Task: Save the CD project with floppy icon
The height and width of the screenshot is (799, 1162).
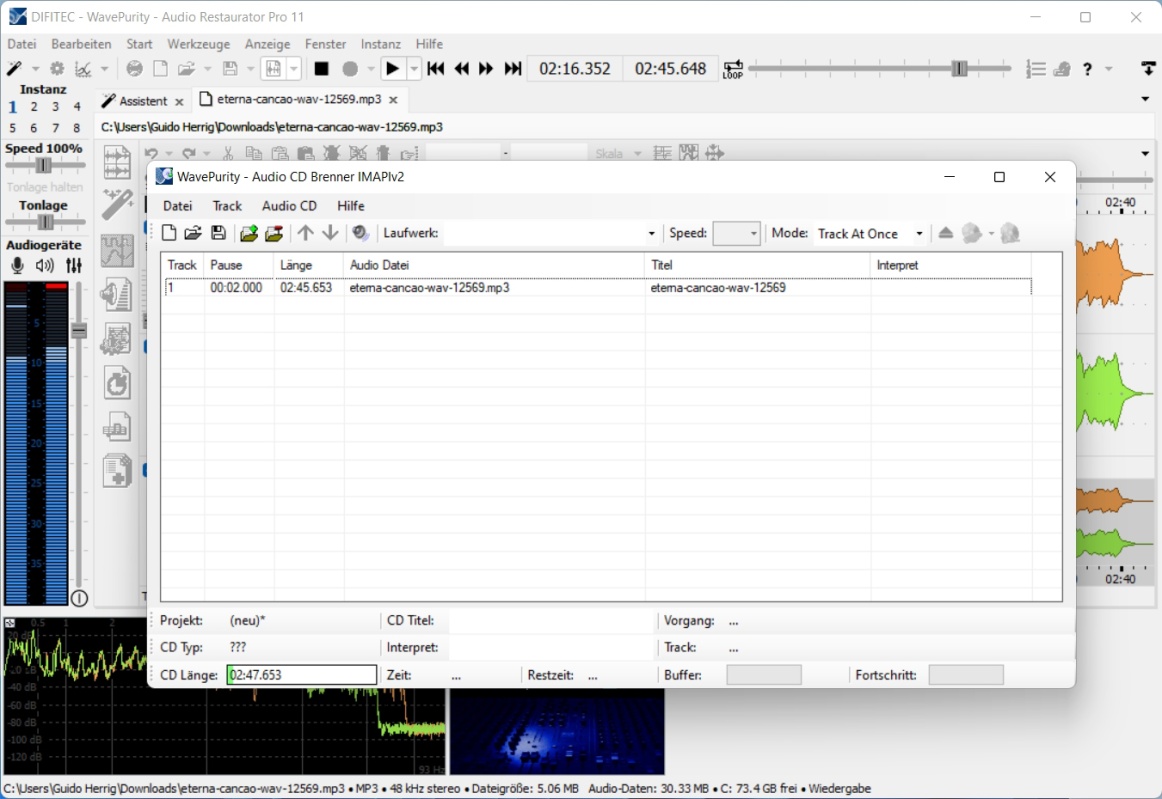Action: coord(218,233)
